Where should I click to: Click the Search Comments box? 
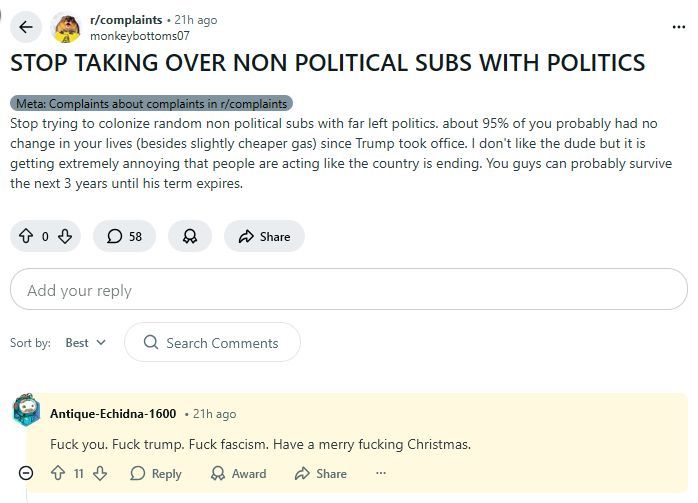tap(212, 342)
